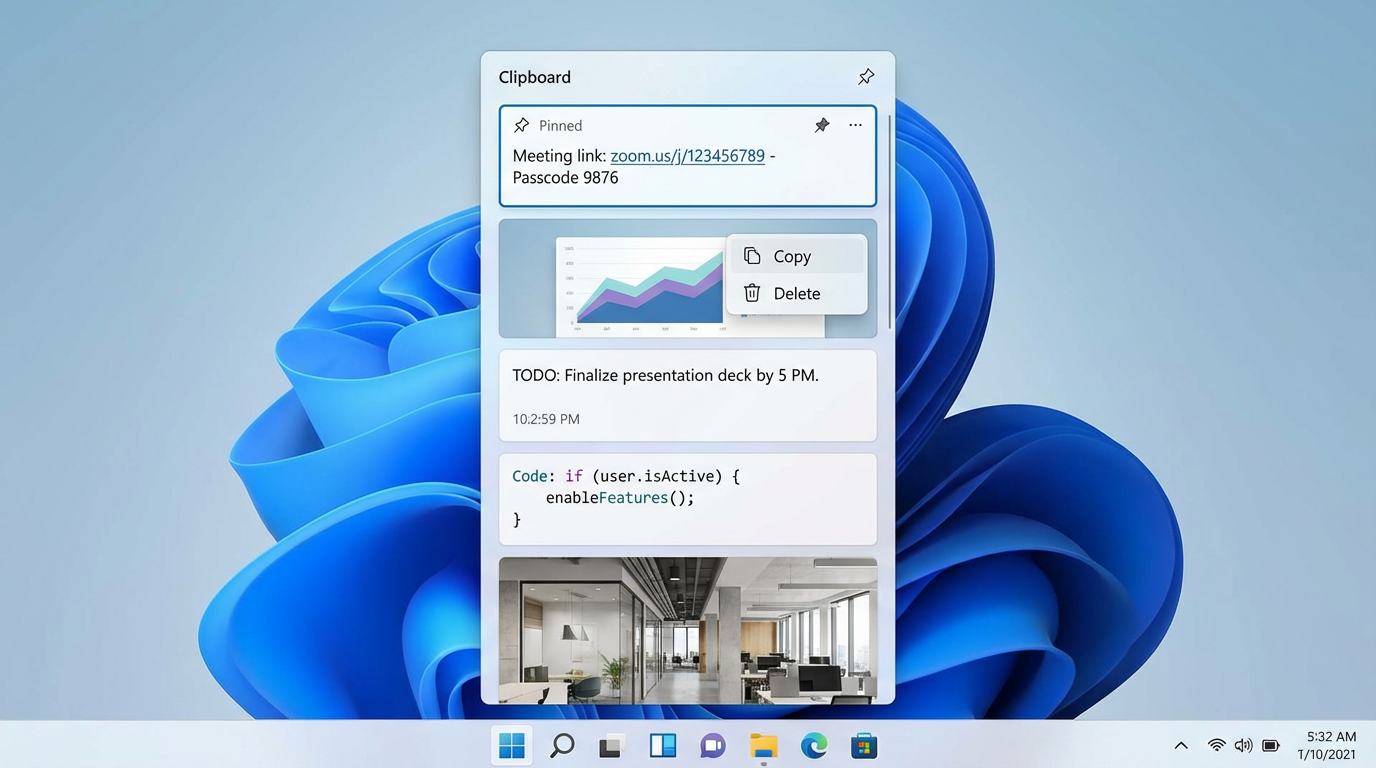Open more options for the pinned item
The image size is (1376, 768).
[855, 125]
